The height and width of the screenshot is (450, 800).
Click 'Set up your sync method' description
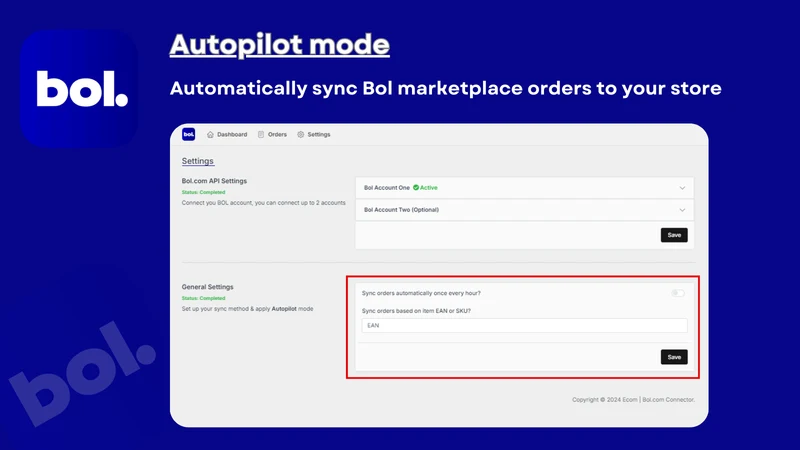(x=247, y=309)
